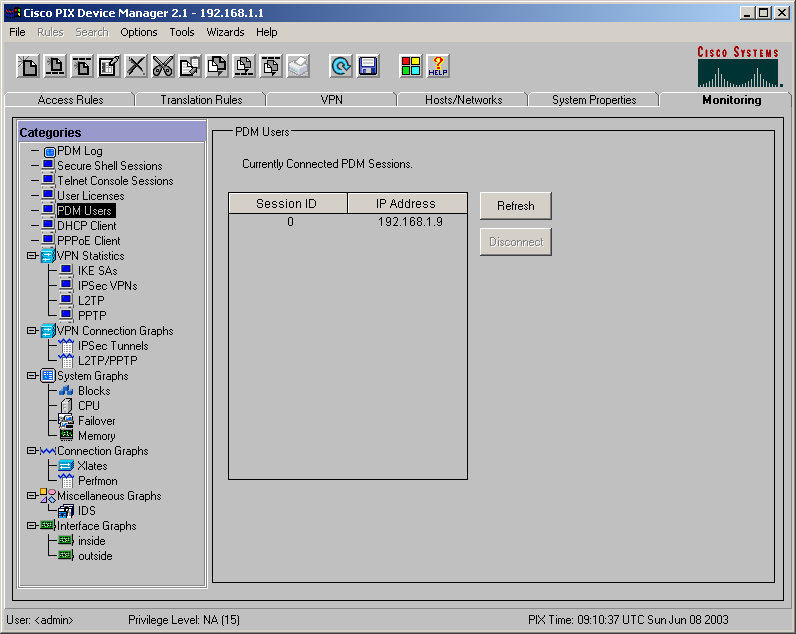The image size is (796, 634).
Task: Click the Session ID column header
Action: point(288,203)
